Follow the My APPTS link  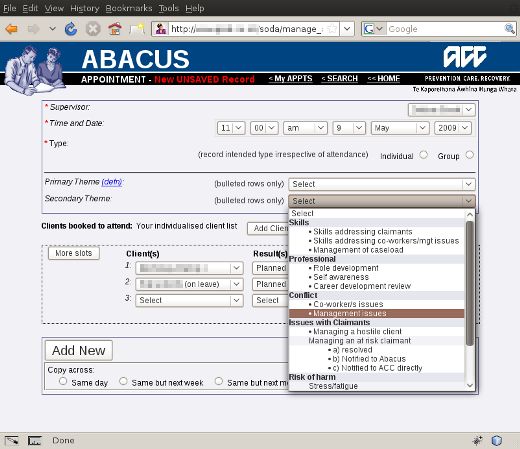[290, 79]
